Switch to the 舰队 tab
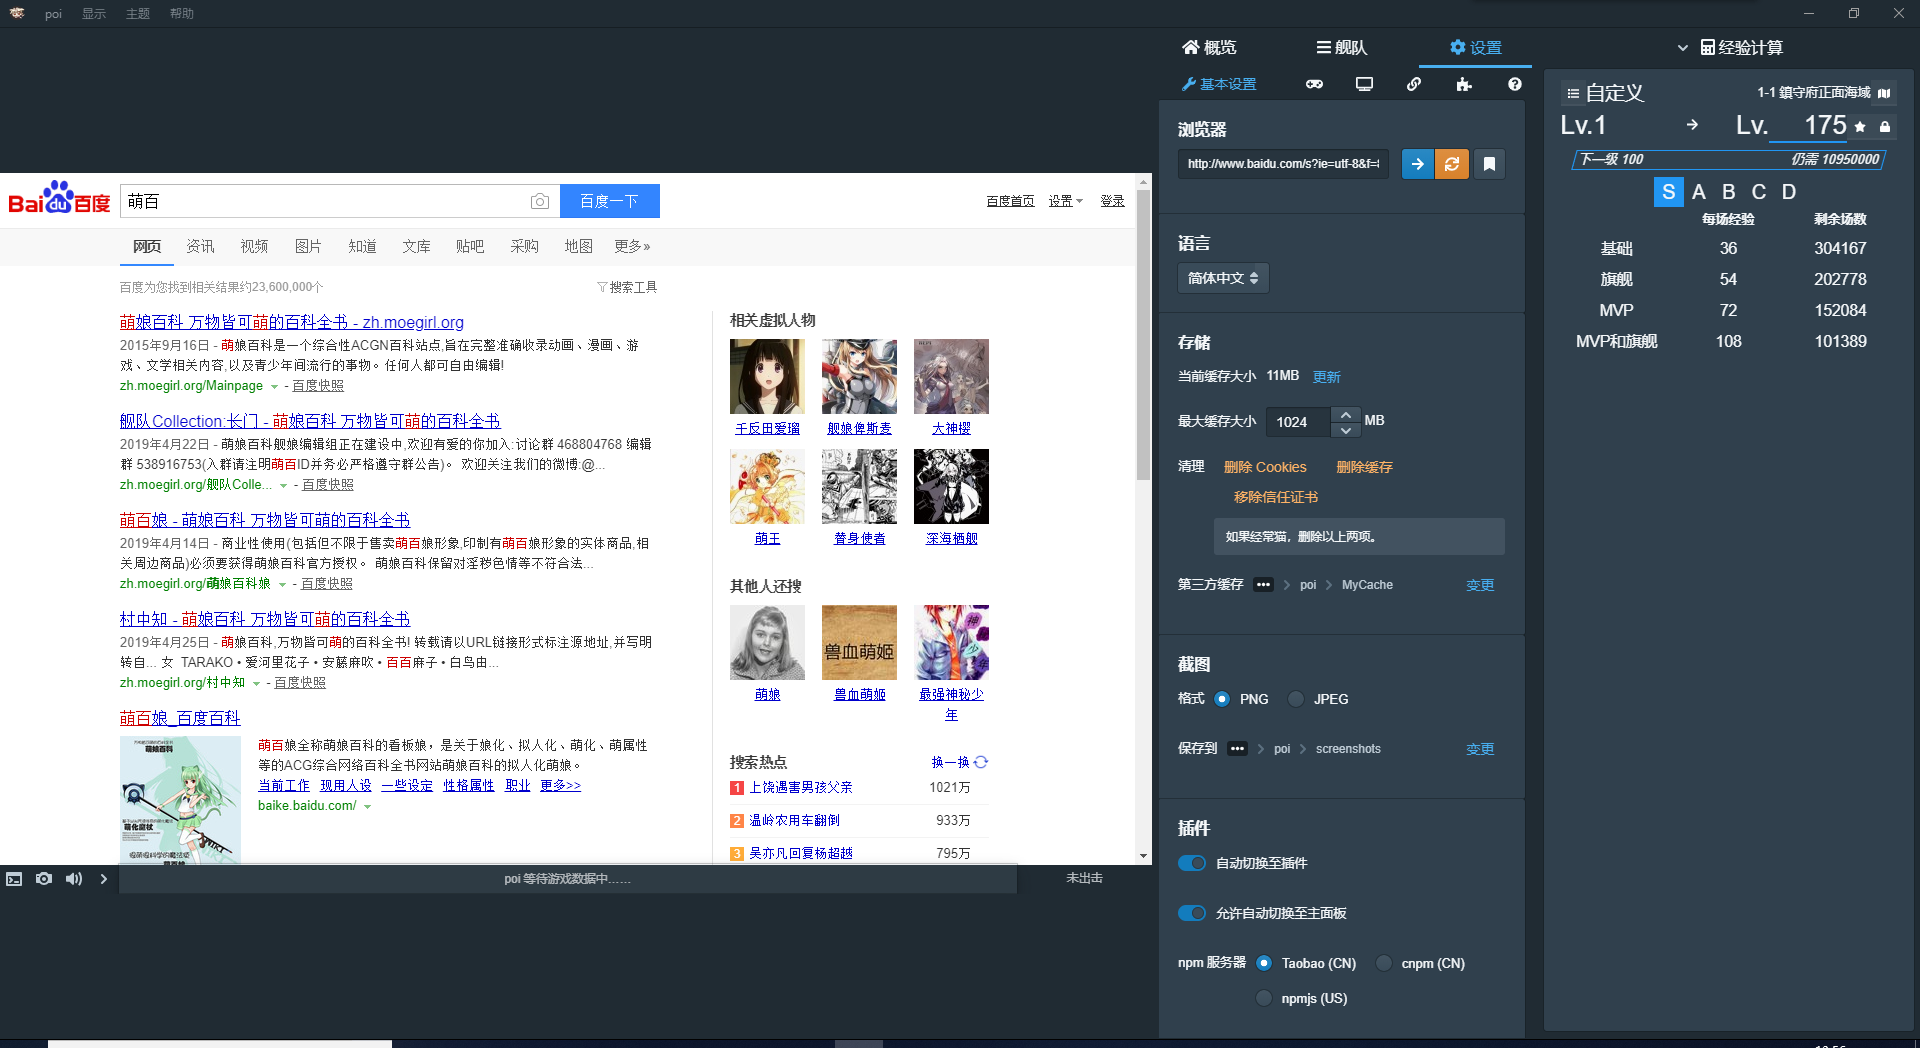The image size is (1920, 1048). pyautogui.click(x=1340, y=47)
